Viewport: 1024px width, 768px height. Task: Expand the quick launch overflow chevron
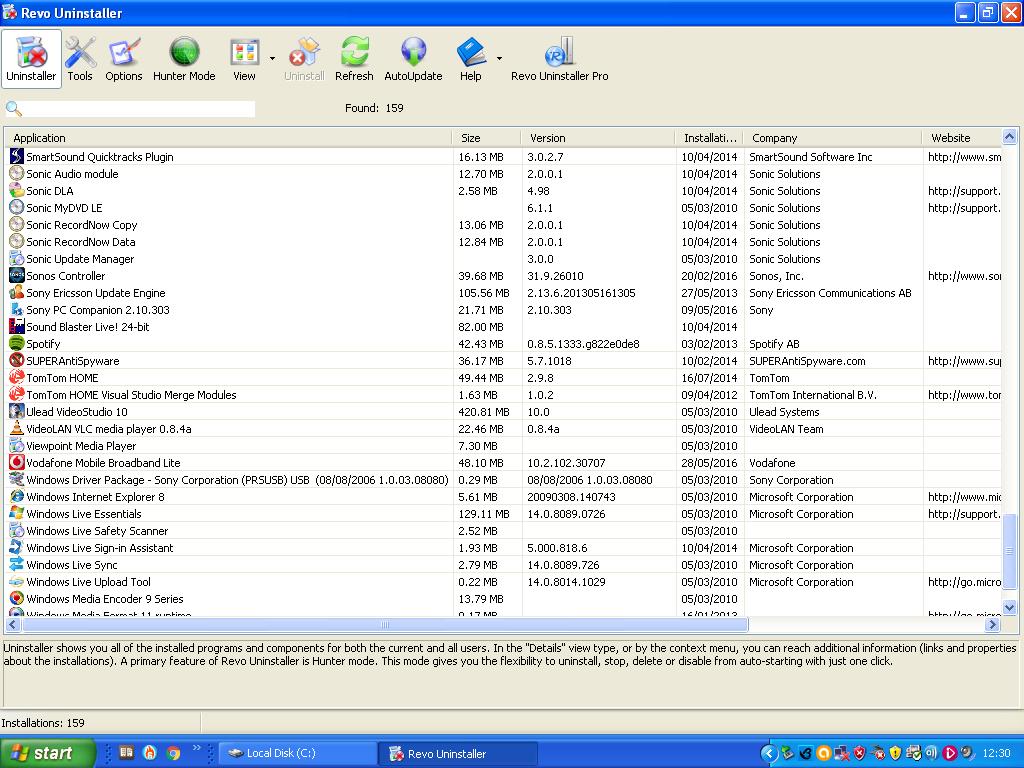196,748
